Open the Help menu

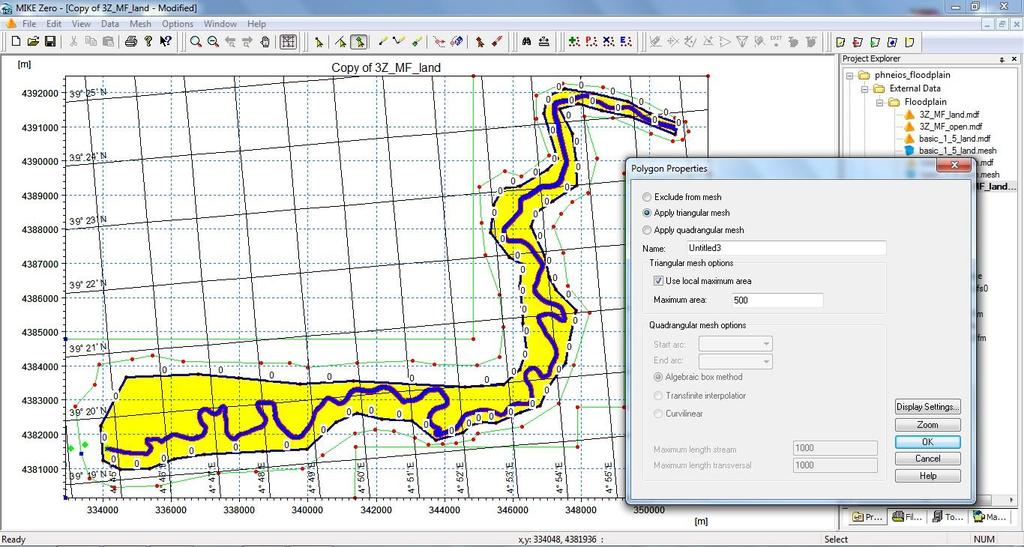point(256,23)
